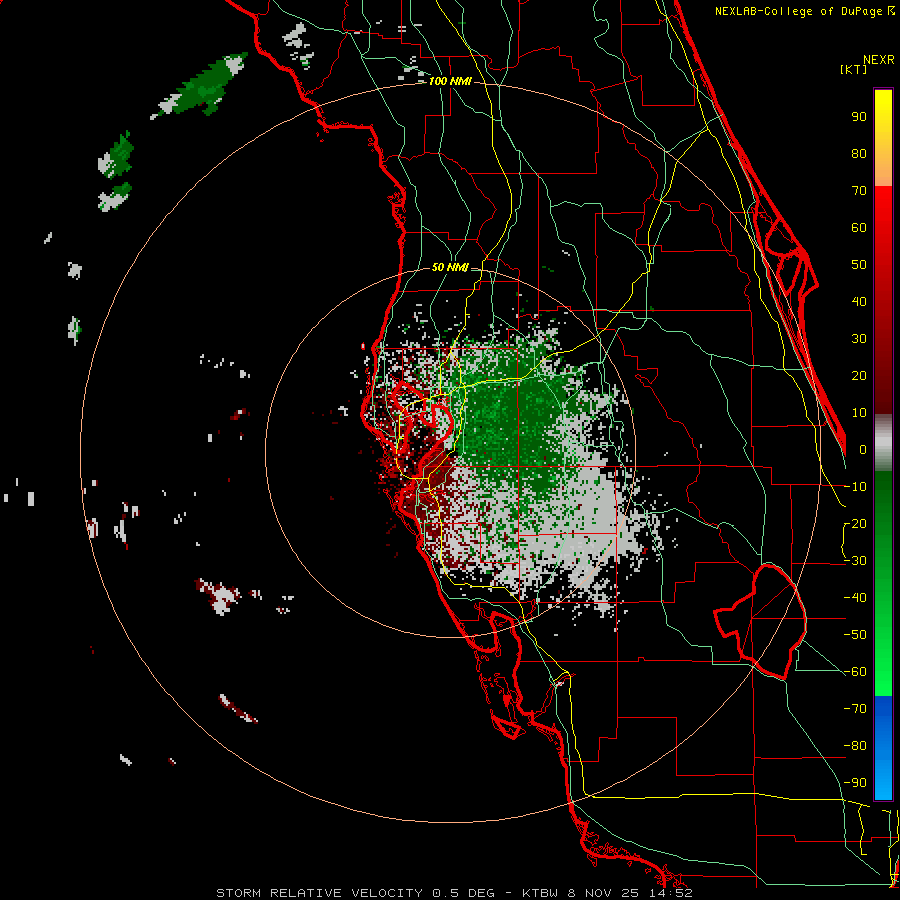Click the 30 knot scale label
900x900 pixels.
point(859,339)
